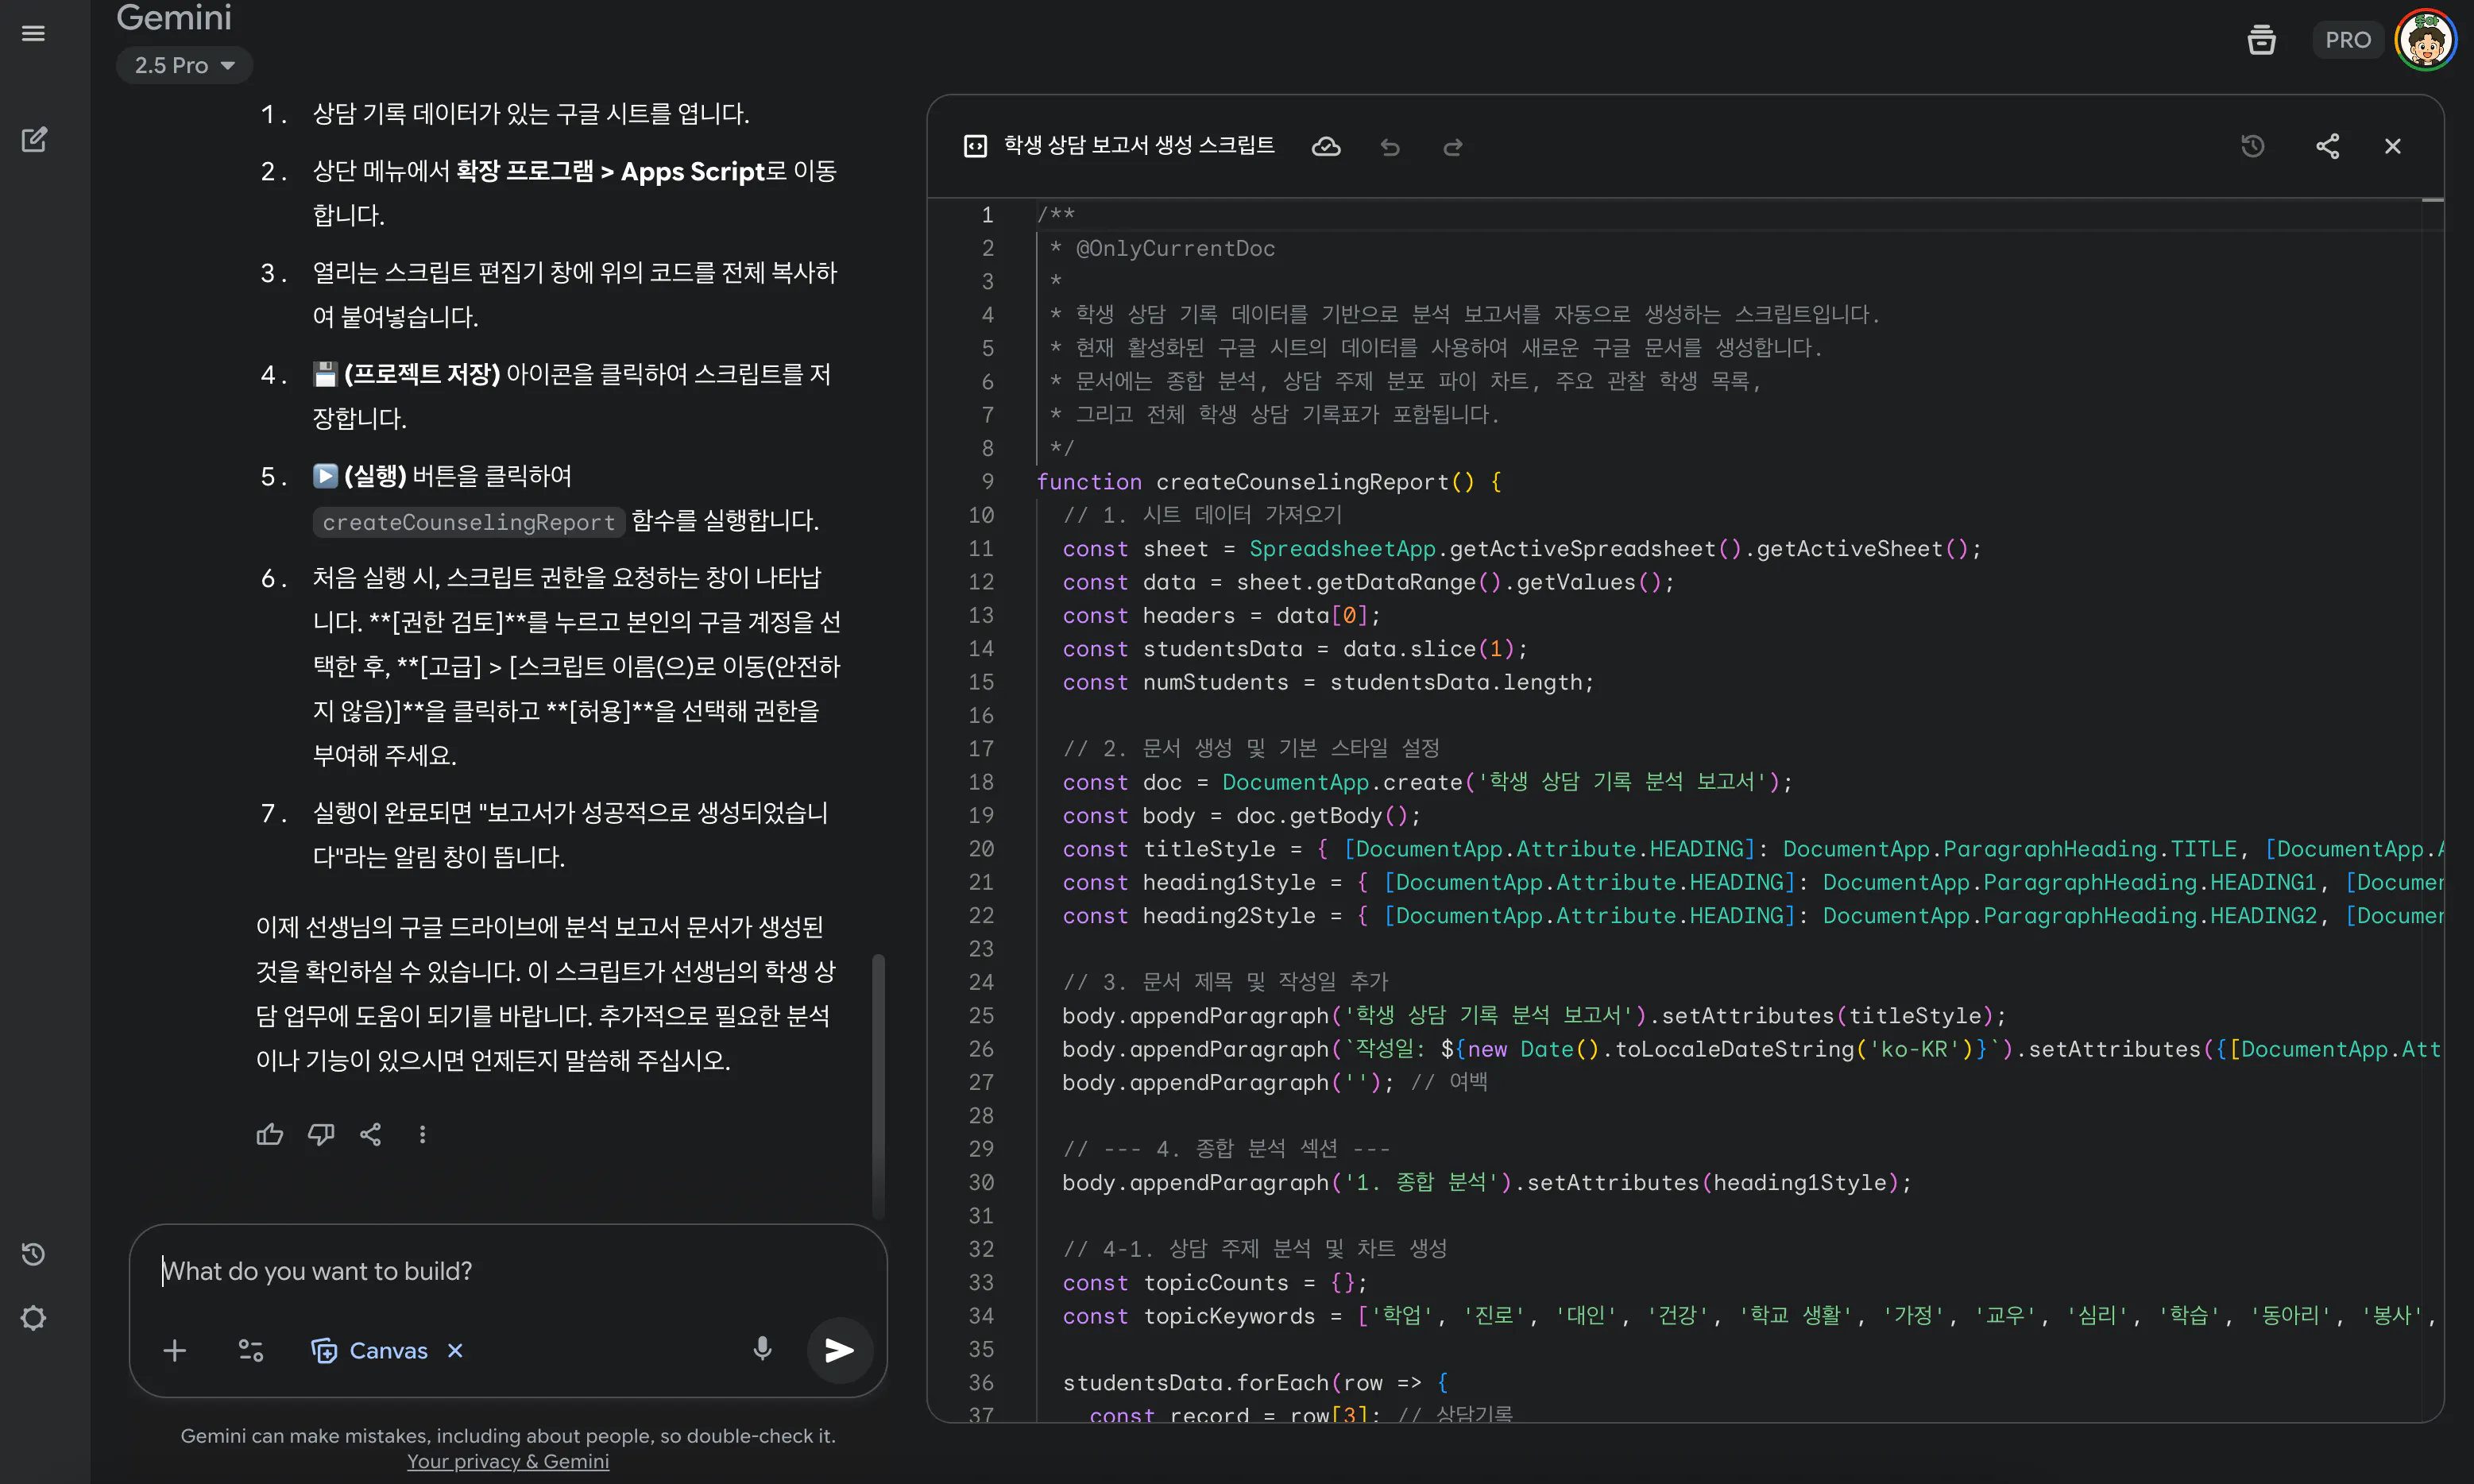Share the canvas script
This screenshot has width=2474, height=1484.
click(x=2327, y=147)
